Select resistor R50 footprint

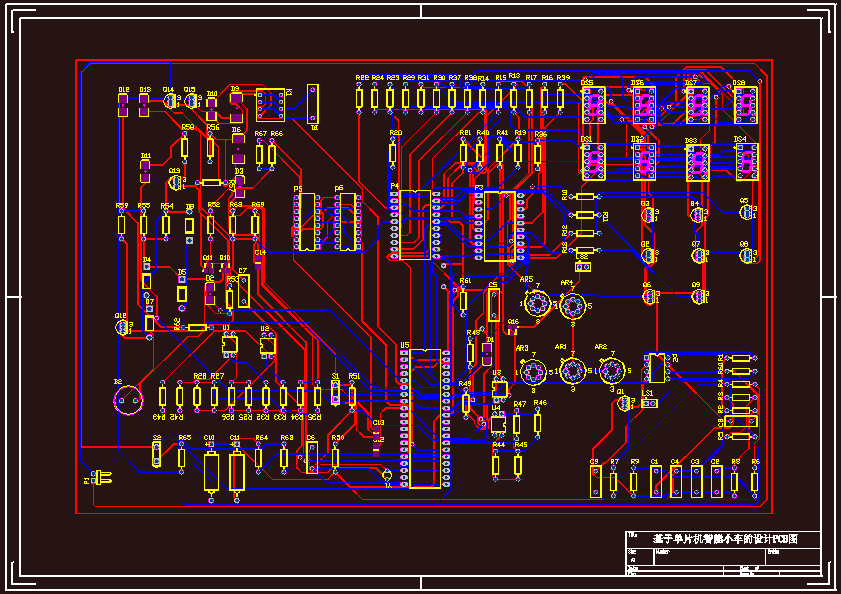click(x=335, y=458)
